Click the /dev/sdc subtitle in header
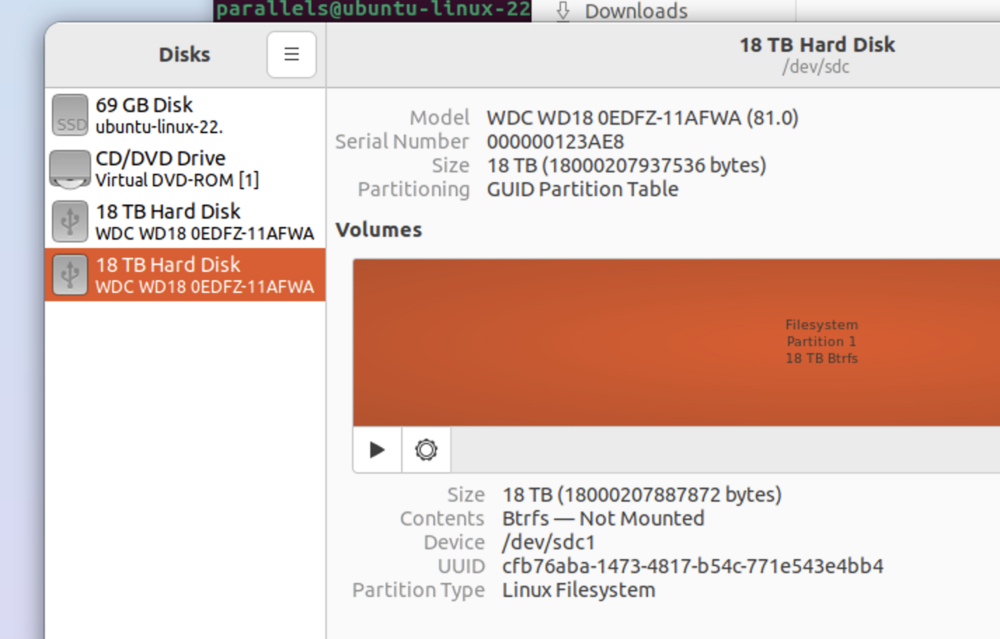 [x=816, y=67]
